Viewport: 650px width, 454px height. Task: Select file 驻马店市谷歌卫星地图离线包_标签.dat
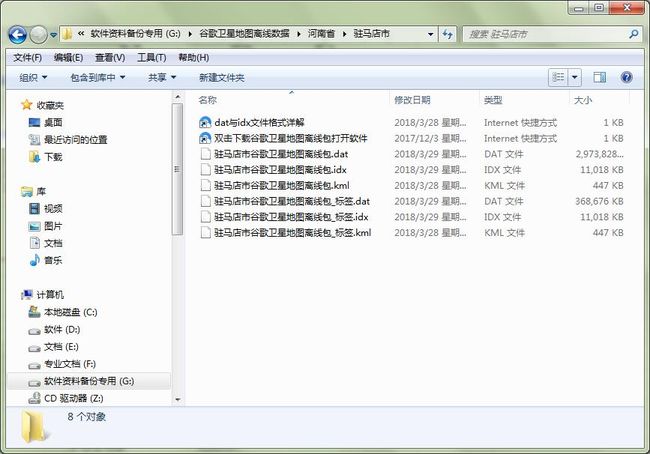[x=292, y=202]
